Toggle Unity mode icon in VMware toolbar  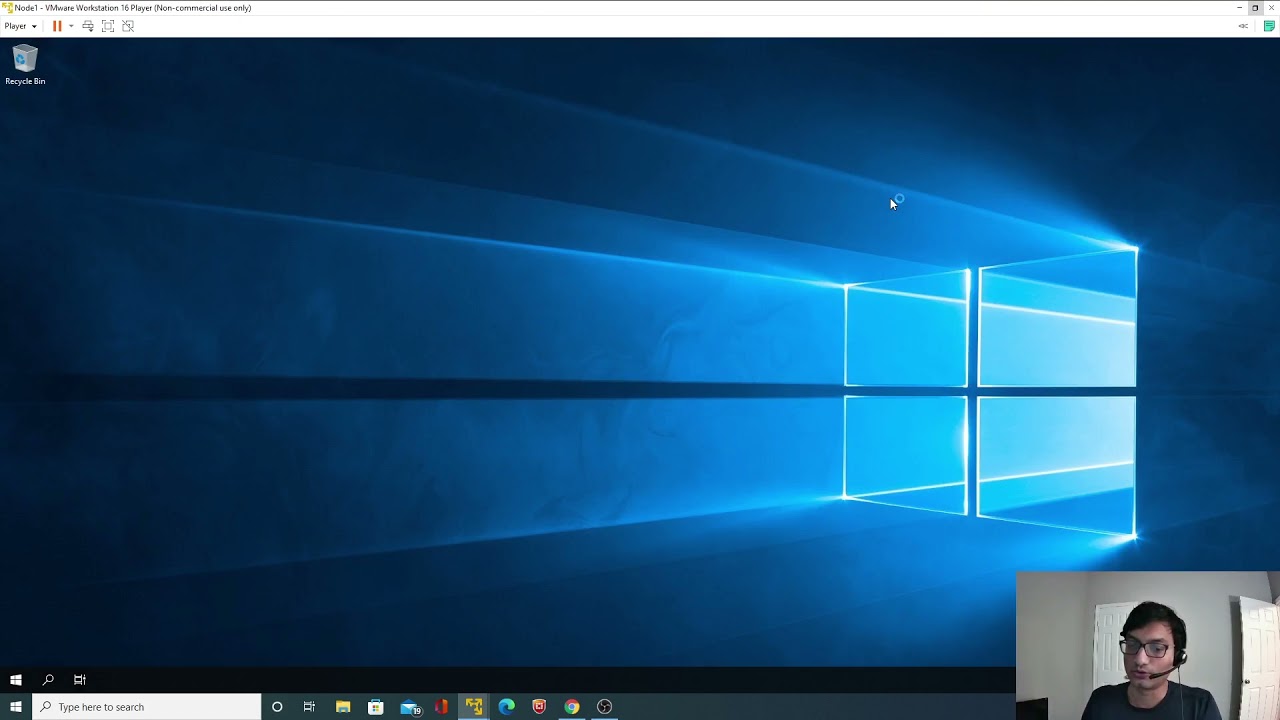click(x=128, y=26)
